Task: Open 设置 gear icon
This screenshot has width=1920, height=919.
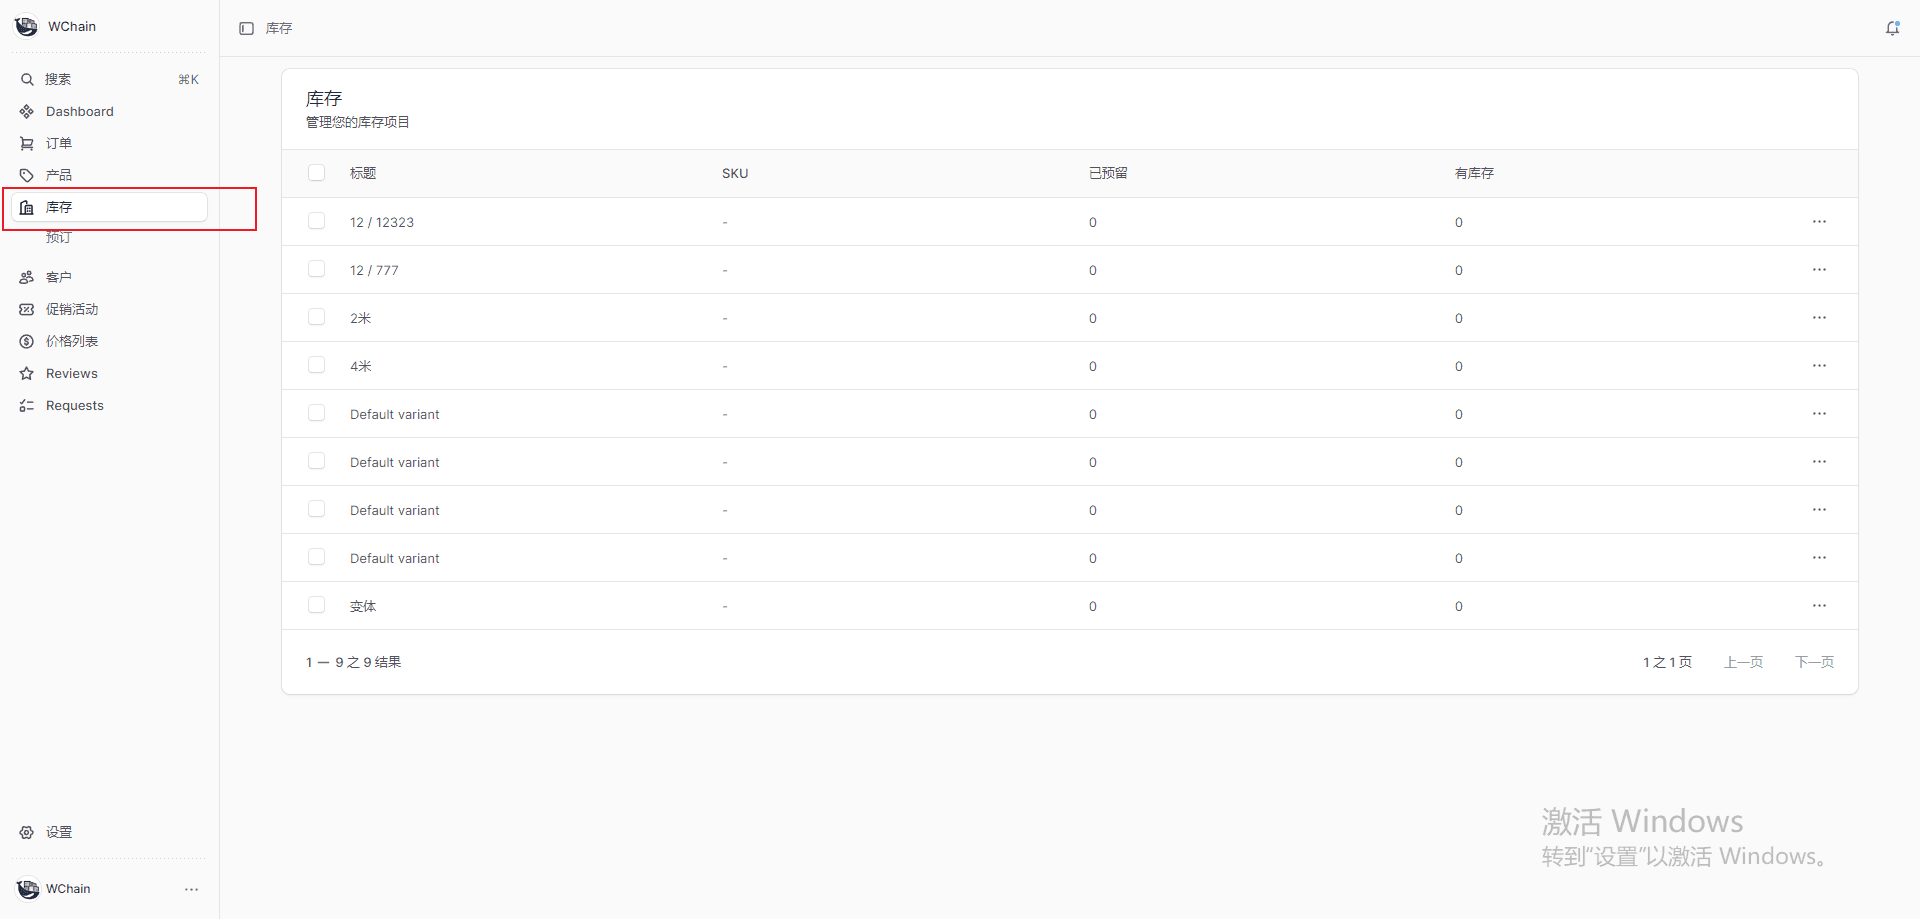Action: (27, 832)
